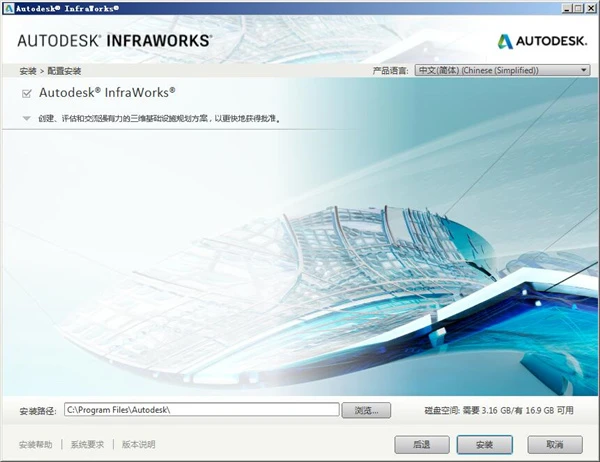Minimize the installer window
600x462 pixels.
tap(567, 8)
